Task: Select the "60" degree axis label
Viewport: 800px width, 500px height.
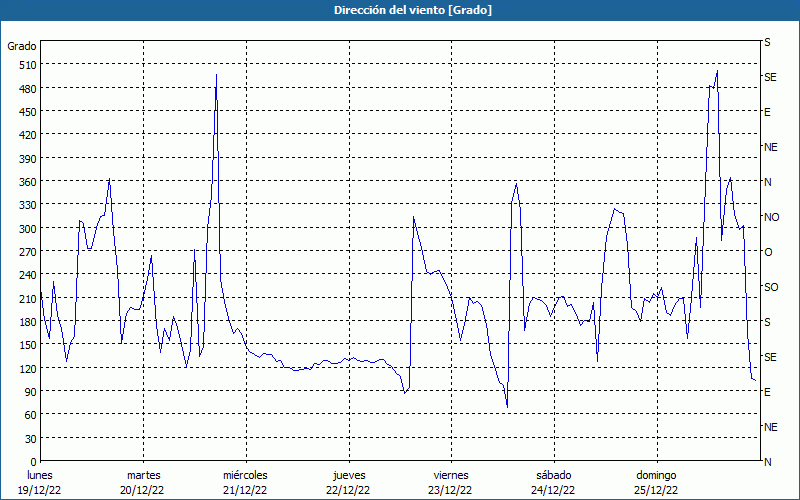Action: pos(31,415)
